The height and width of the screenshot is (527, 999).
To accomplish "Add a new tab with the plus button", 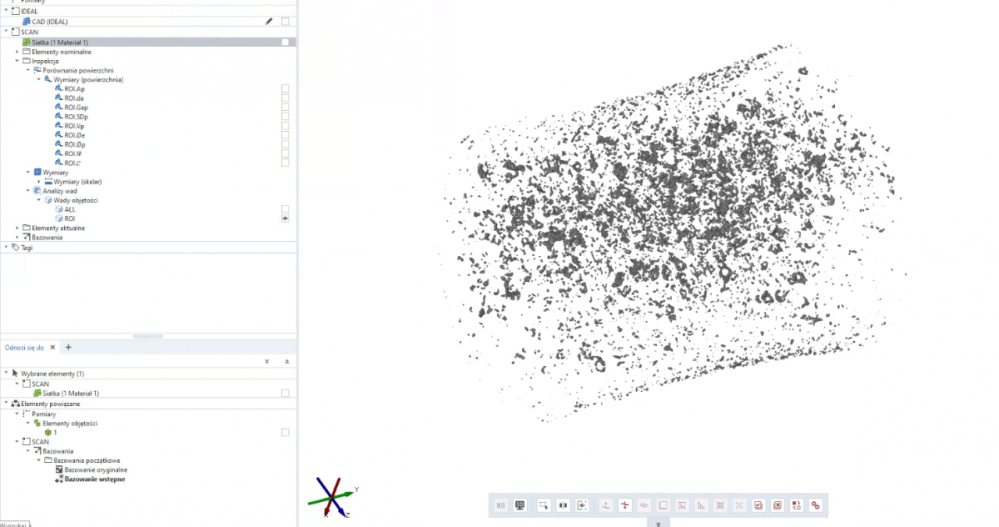I will (x=68, y=347).
